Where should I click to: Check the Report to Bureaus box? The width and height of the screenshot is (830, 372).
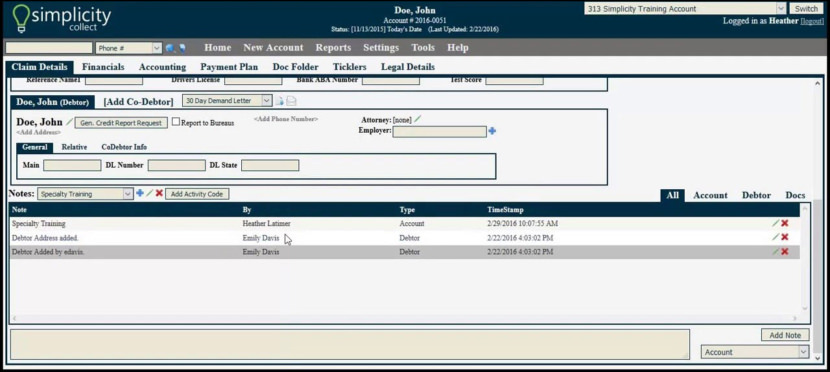[176, 122]
